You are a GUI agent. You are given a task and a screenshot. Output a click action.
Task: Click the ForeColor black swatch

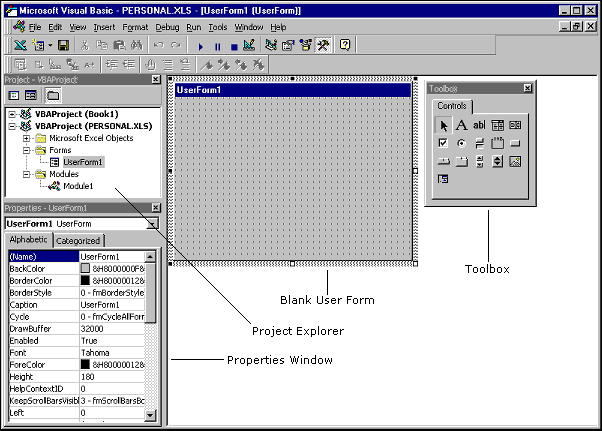(x=85, y=364)
